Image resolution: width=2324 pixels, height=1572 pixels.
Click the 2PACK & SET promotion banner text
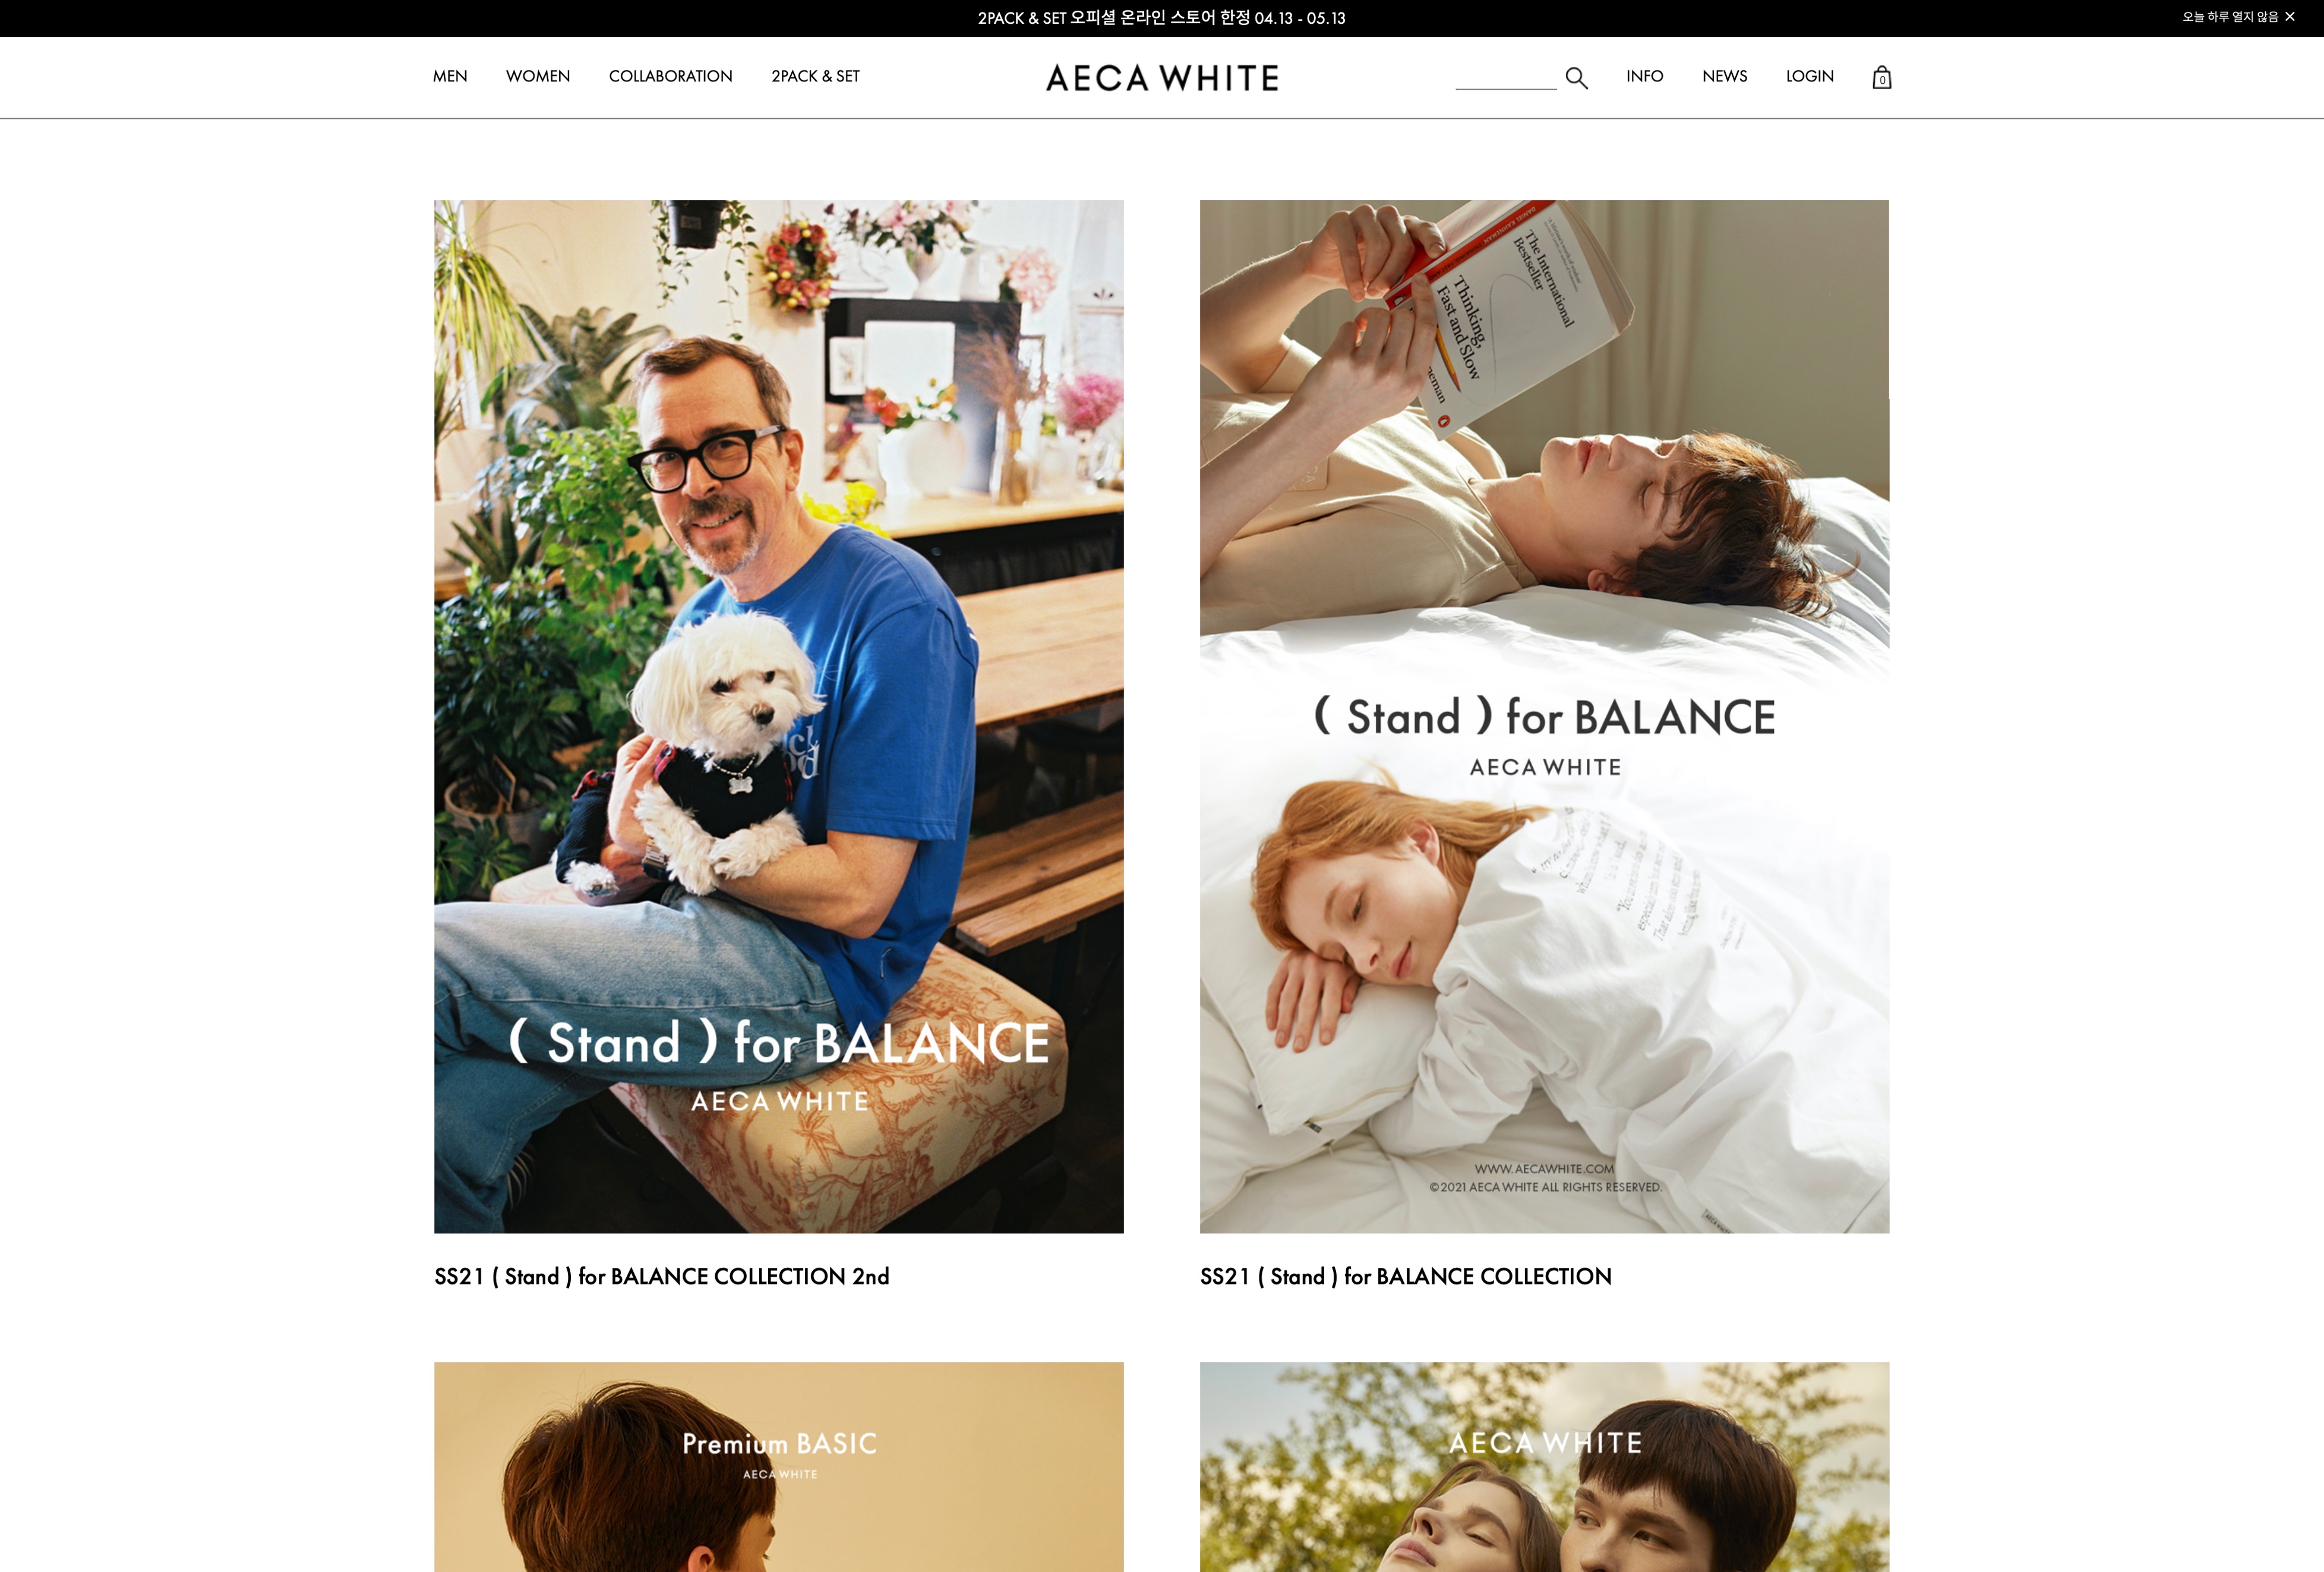point(1161,18)
